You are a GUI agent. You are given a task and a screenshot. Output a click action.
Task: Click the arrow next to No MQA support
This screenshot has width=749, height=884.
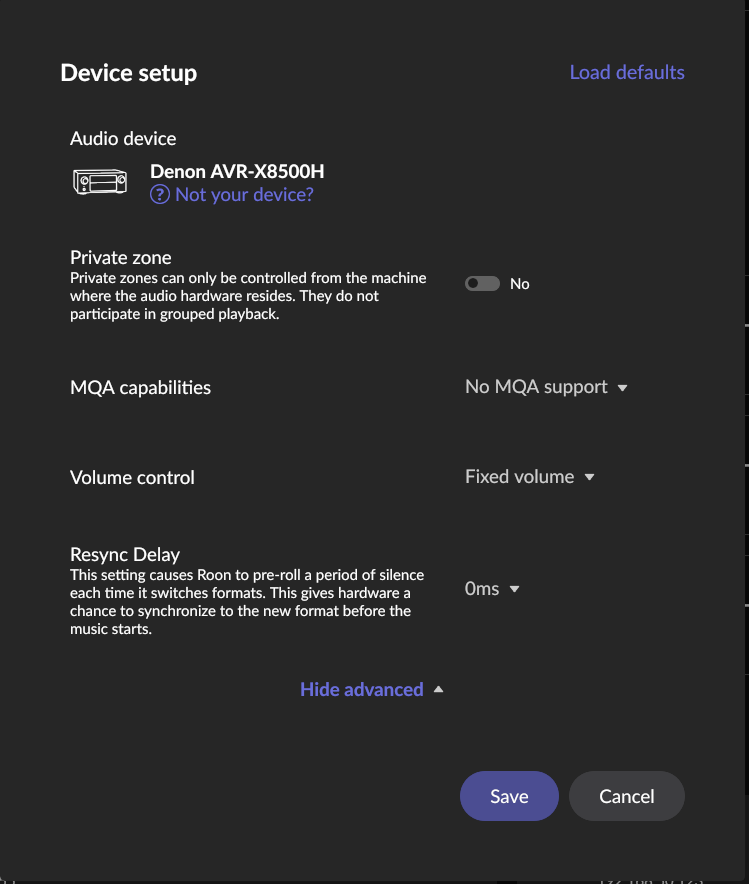(x=623, y=388)
